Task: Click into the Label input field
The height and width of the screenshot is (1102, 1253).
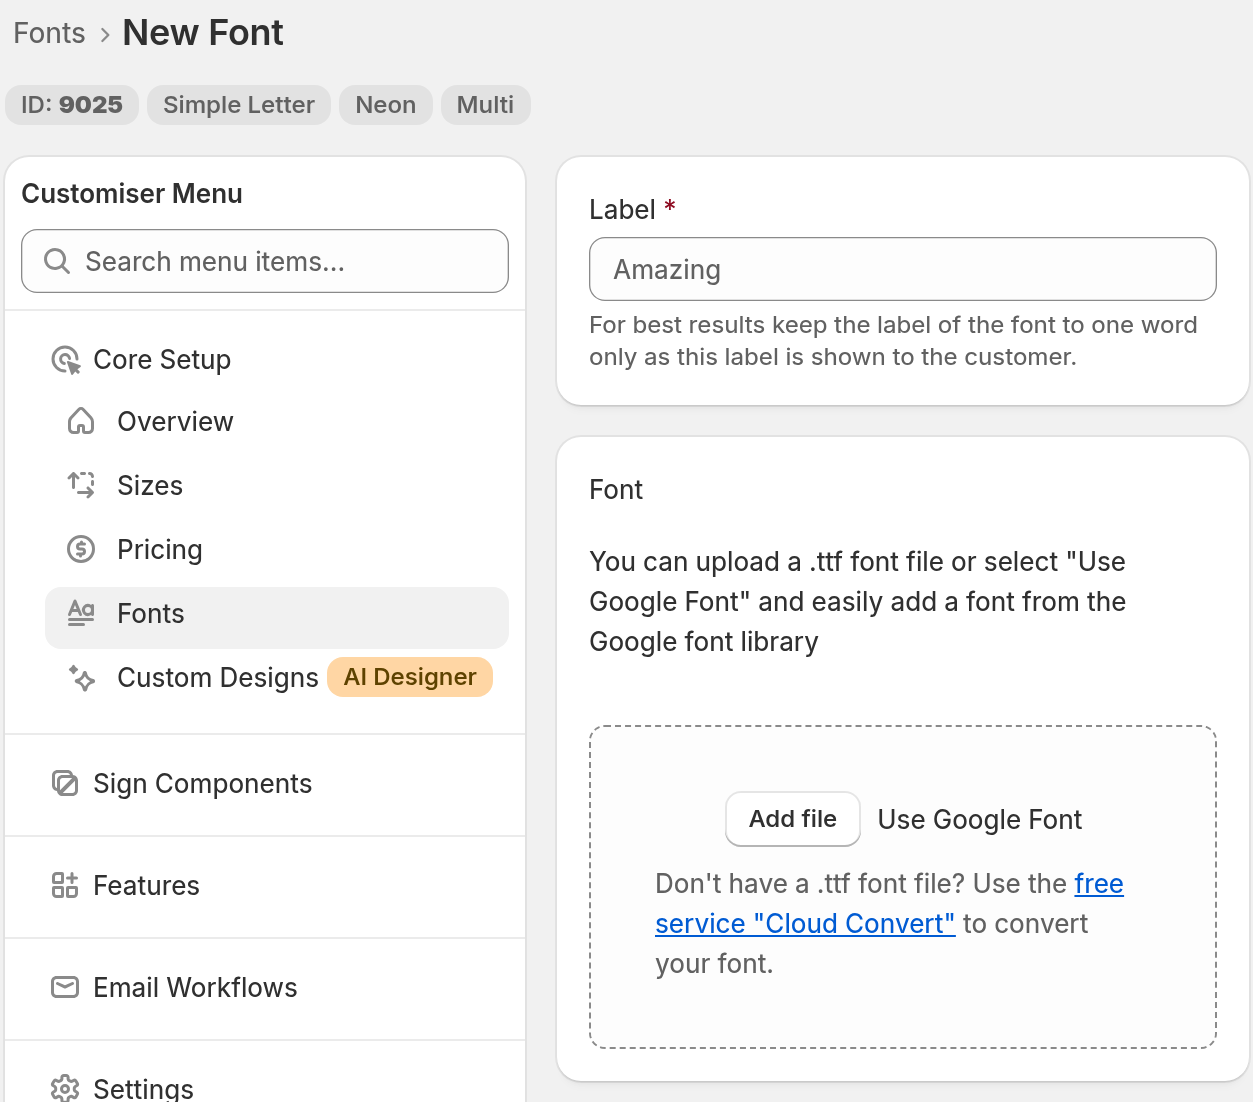Action: pyautogui.click(x=903, y=269)
